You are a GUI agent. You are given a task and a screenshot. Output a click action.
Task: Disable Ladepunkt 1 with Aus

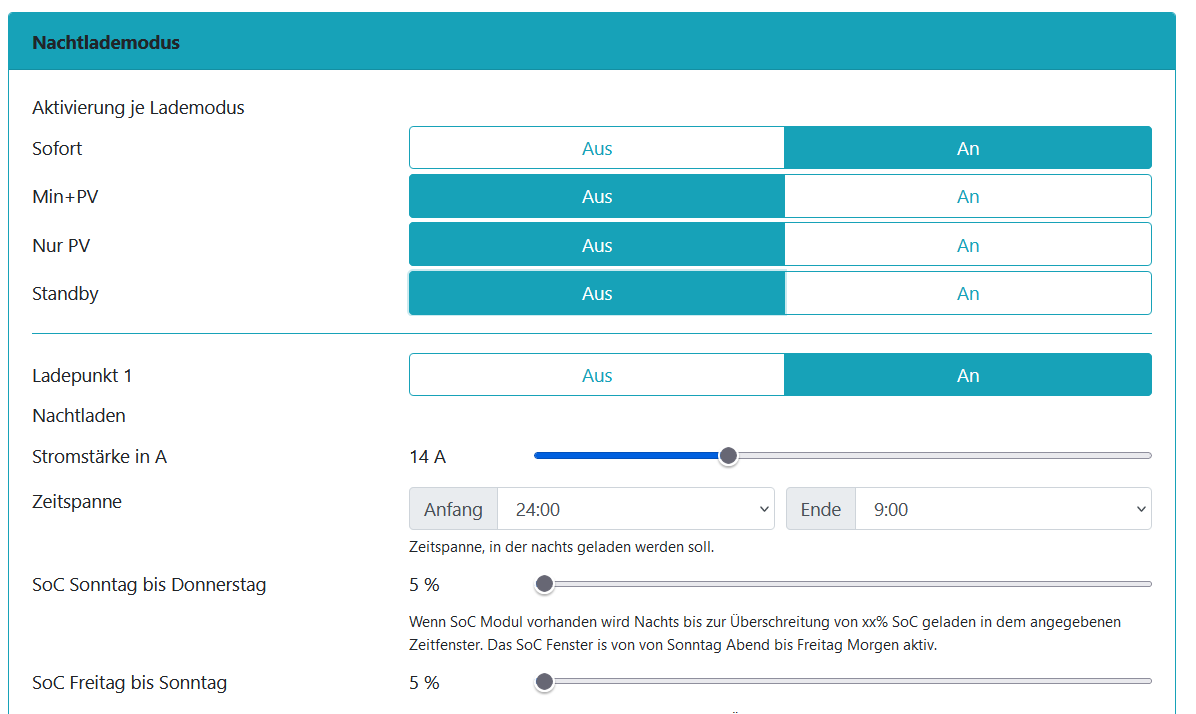click(596, 375)
